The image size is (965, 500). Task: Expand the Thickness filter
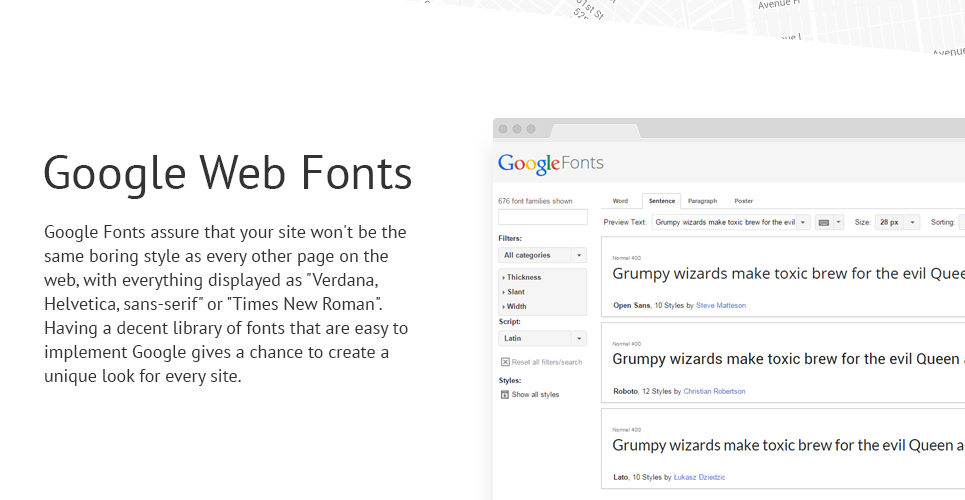click(x=522, y=278)
